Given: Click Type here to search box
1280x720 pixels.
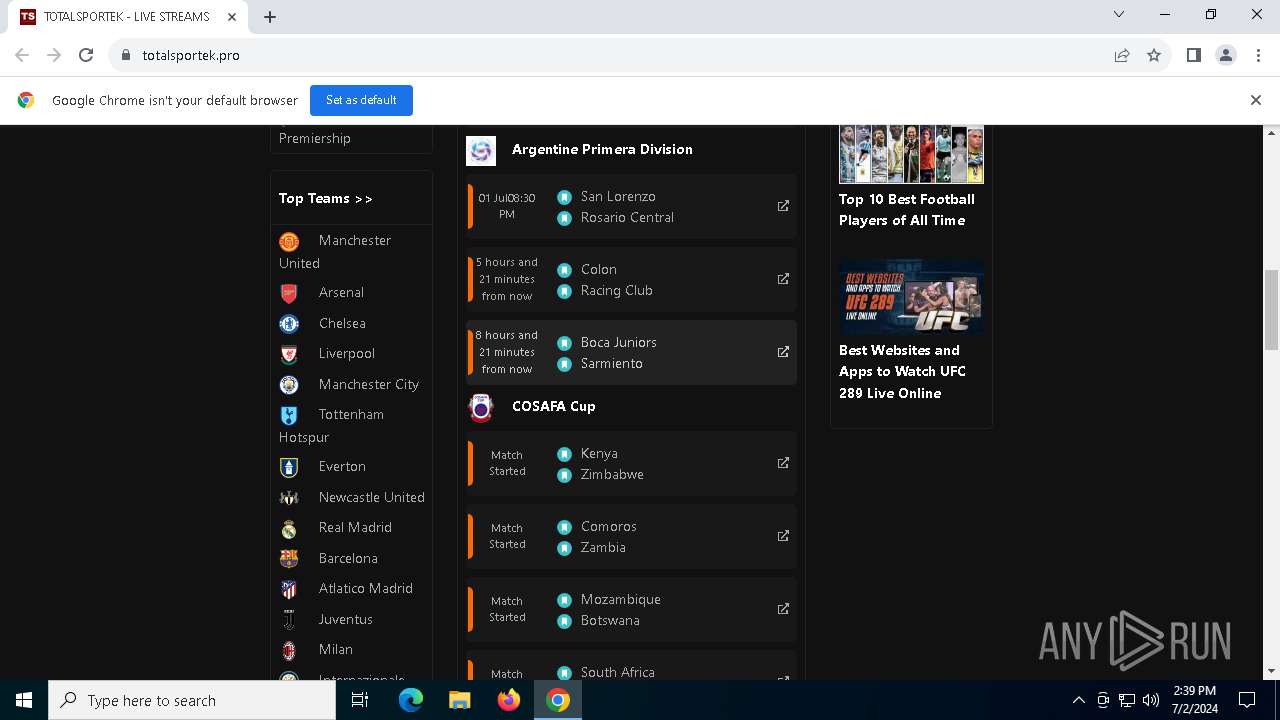Looking at the screenshot, I should tap(192, 700).
